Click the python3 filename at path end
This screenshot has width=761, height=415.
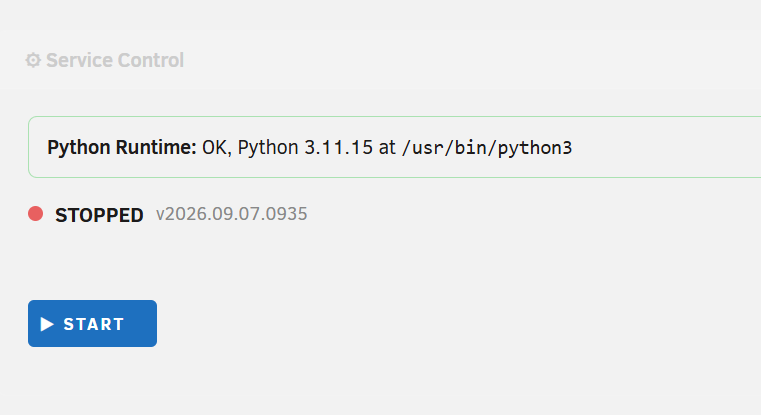(535, 148)
